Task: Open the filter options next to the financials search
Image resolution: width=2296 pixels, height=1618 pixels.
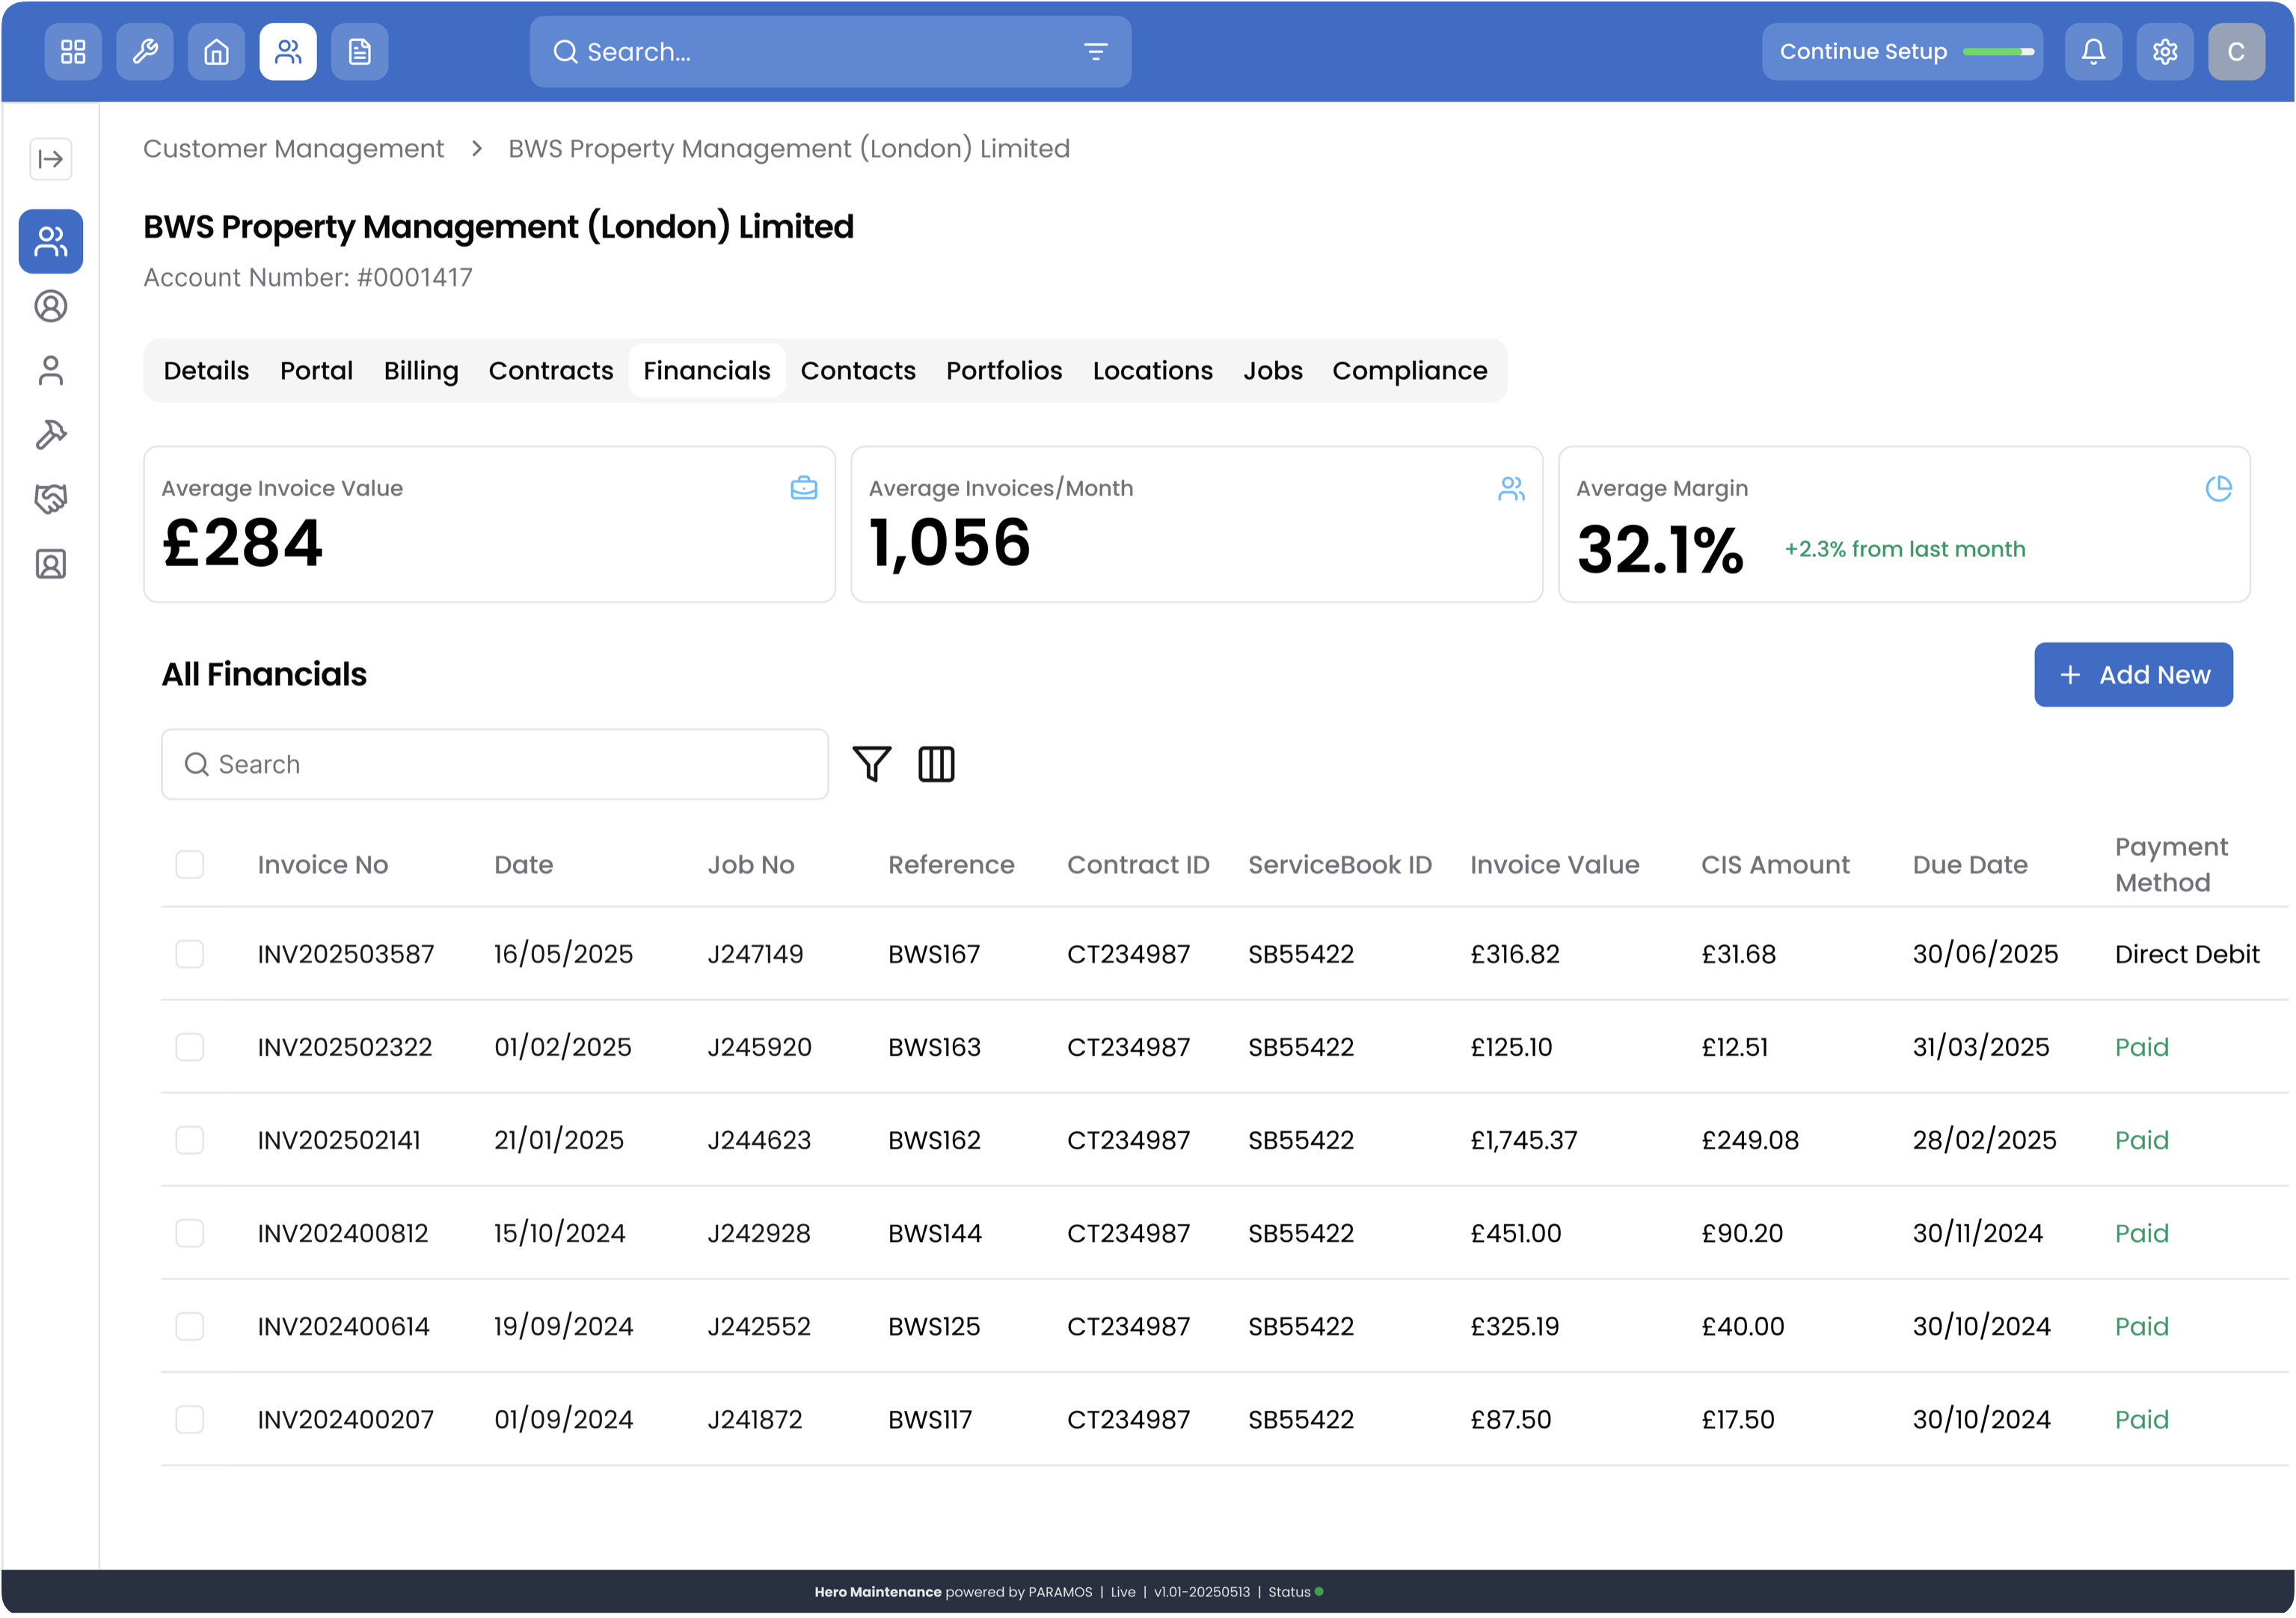Action: click(x=871, y=764)
